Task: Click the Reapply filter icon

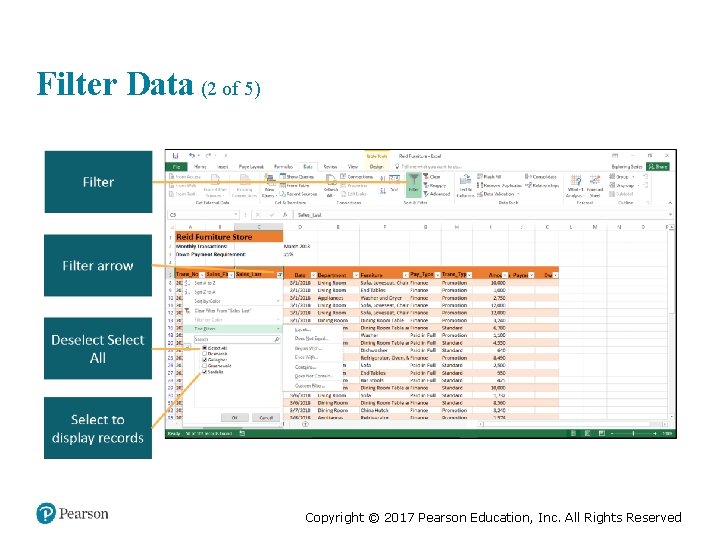Action: 426,186
